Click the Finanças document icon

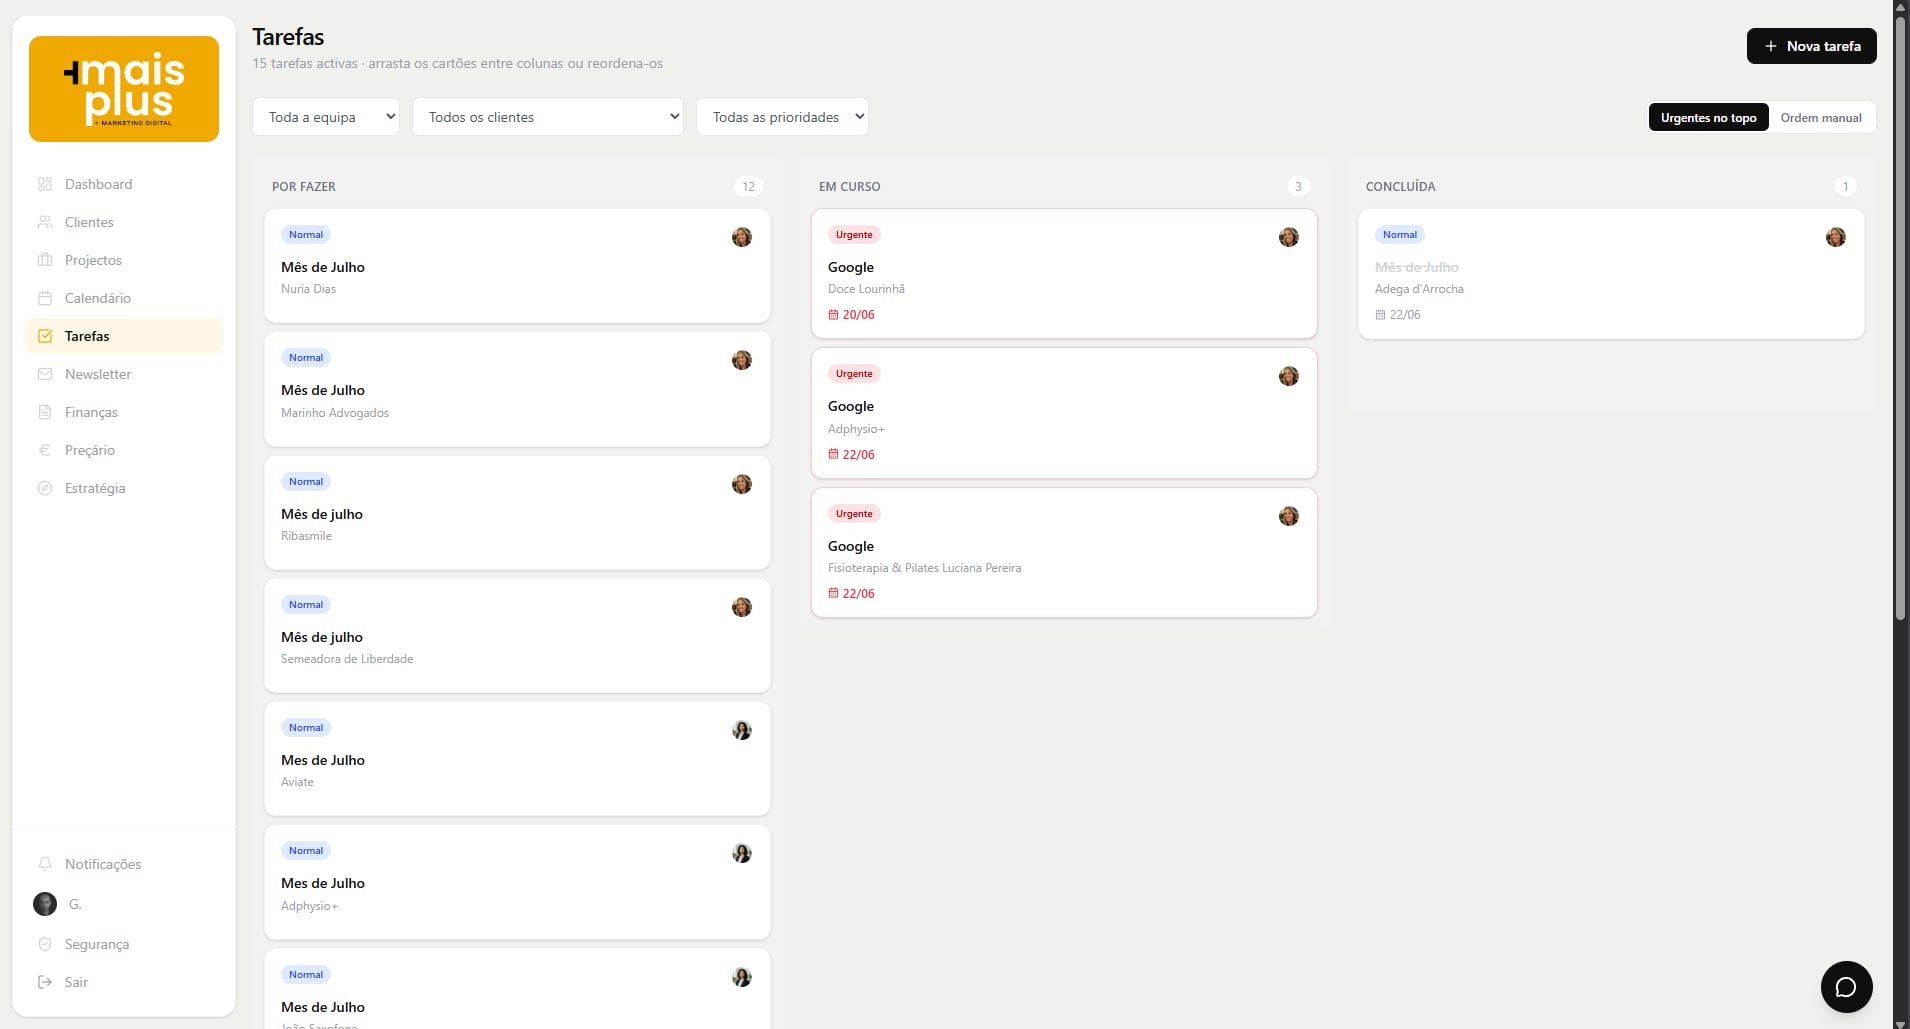45,412
